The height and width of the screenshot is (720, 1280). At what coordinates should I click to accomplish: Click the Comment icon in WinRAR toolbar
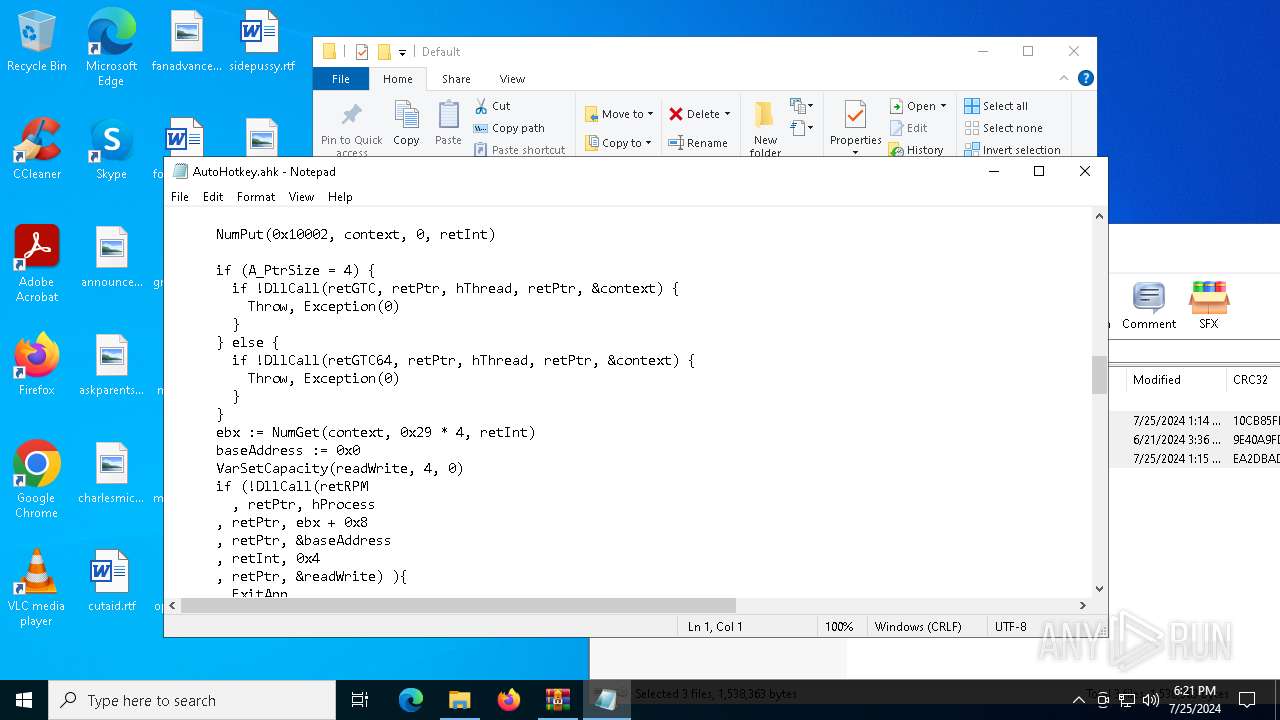tap(1149, 305)
